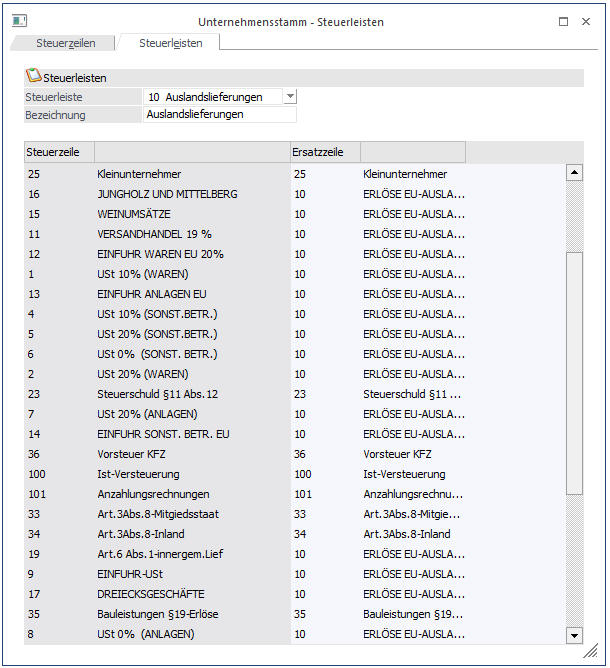
Task: Click the Ersatzzeile column header
Action: pos(323,153)
